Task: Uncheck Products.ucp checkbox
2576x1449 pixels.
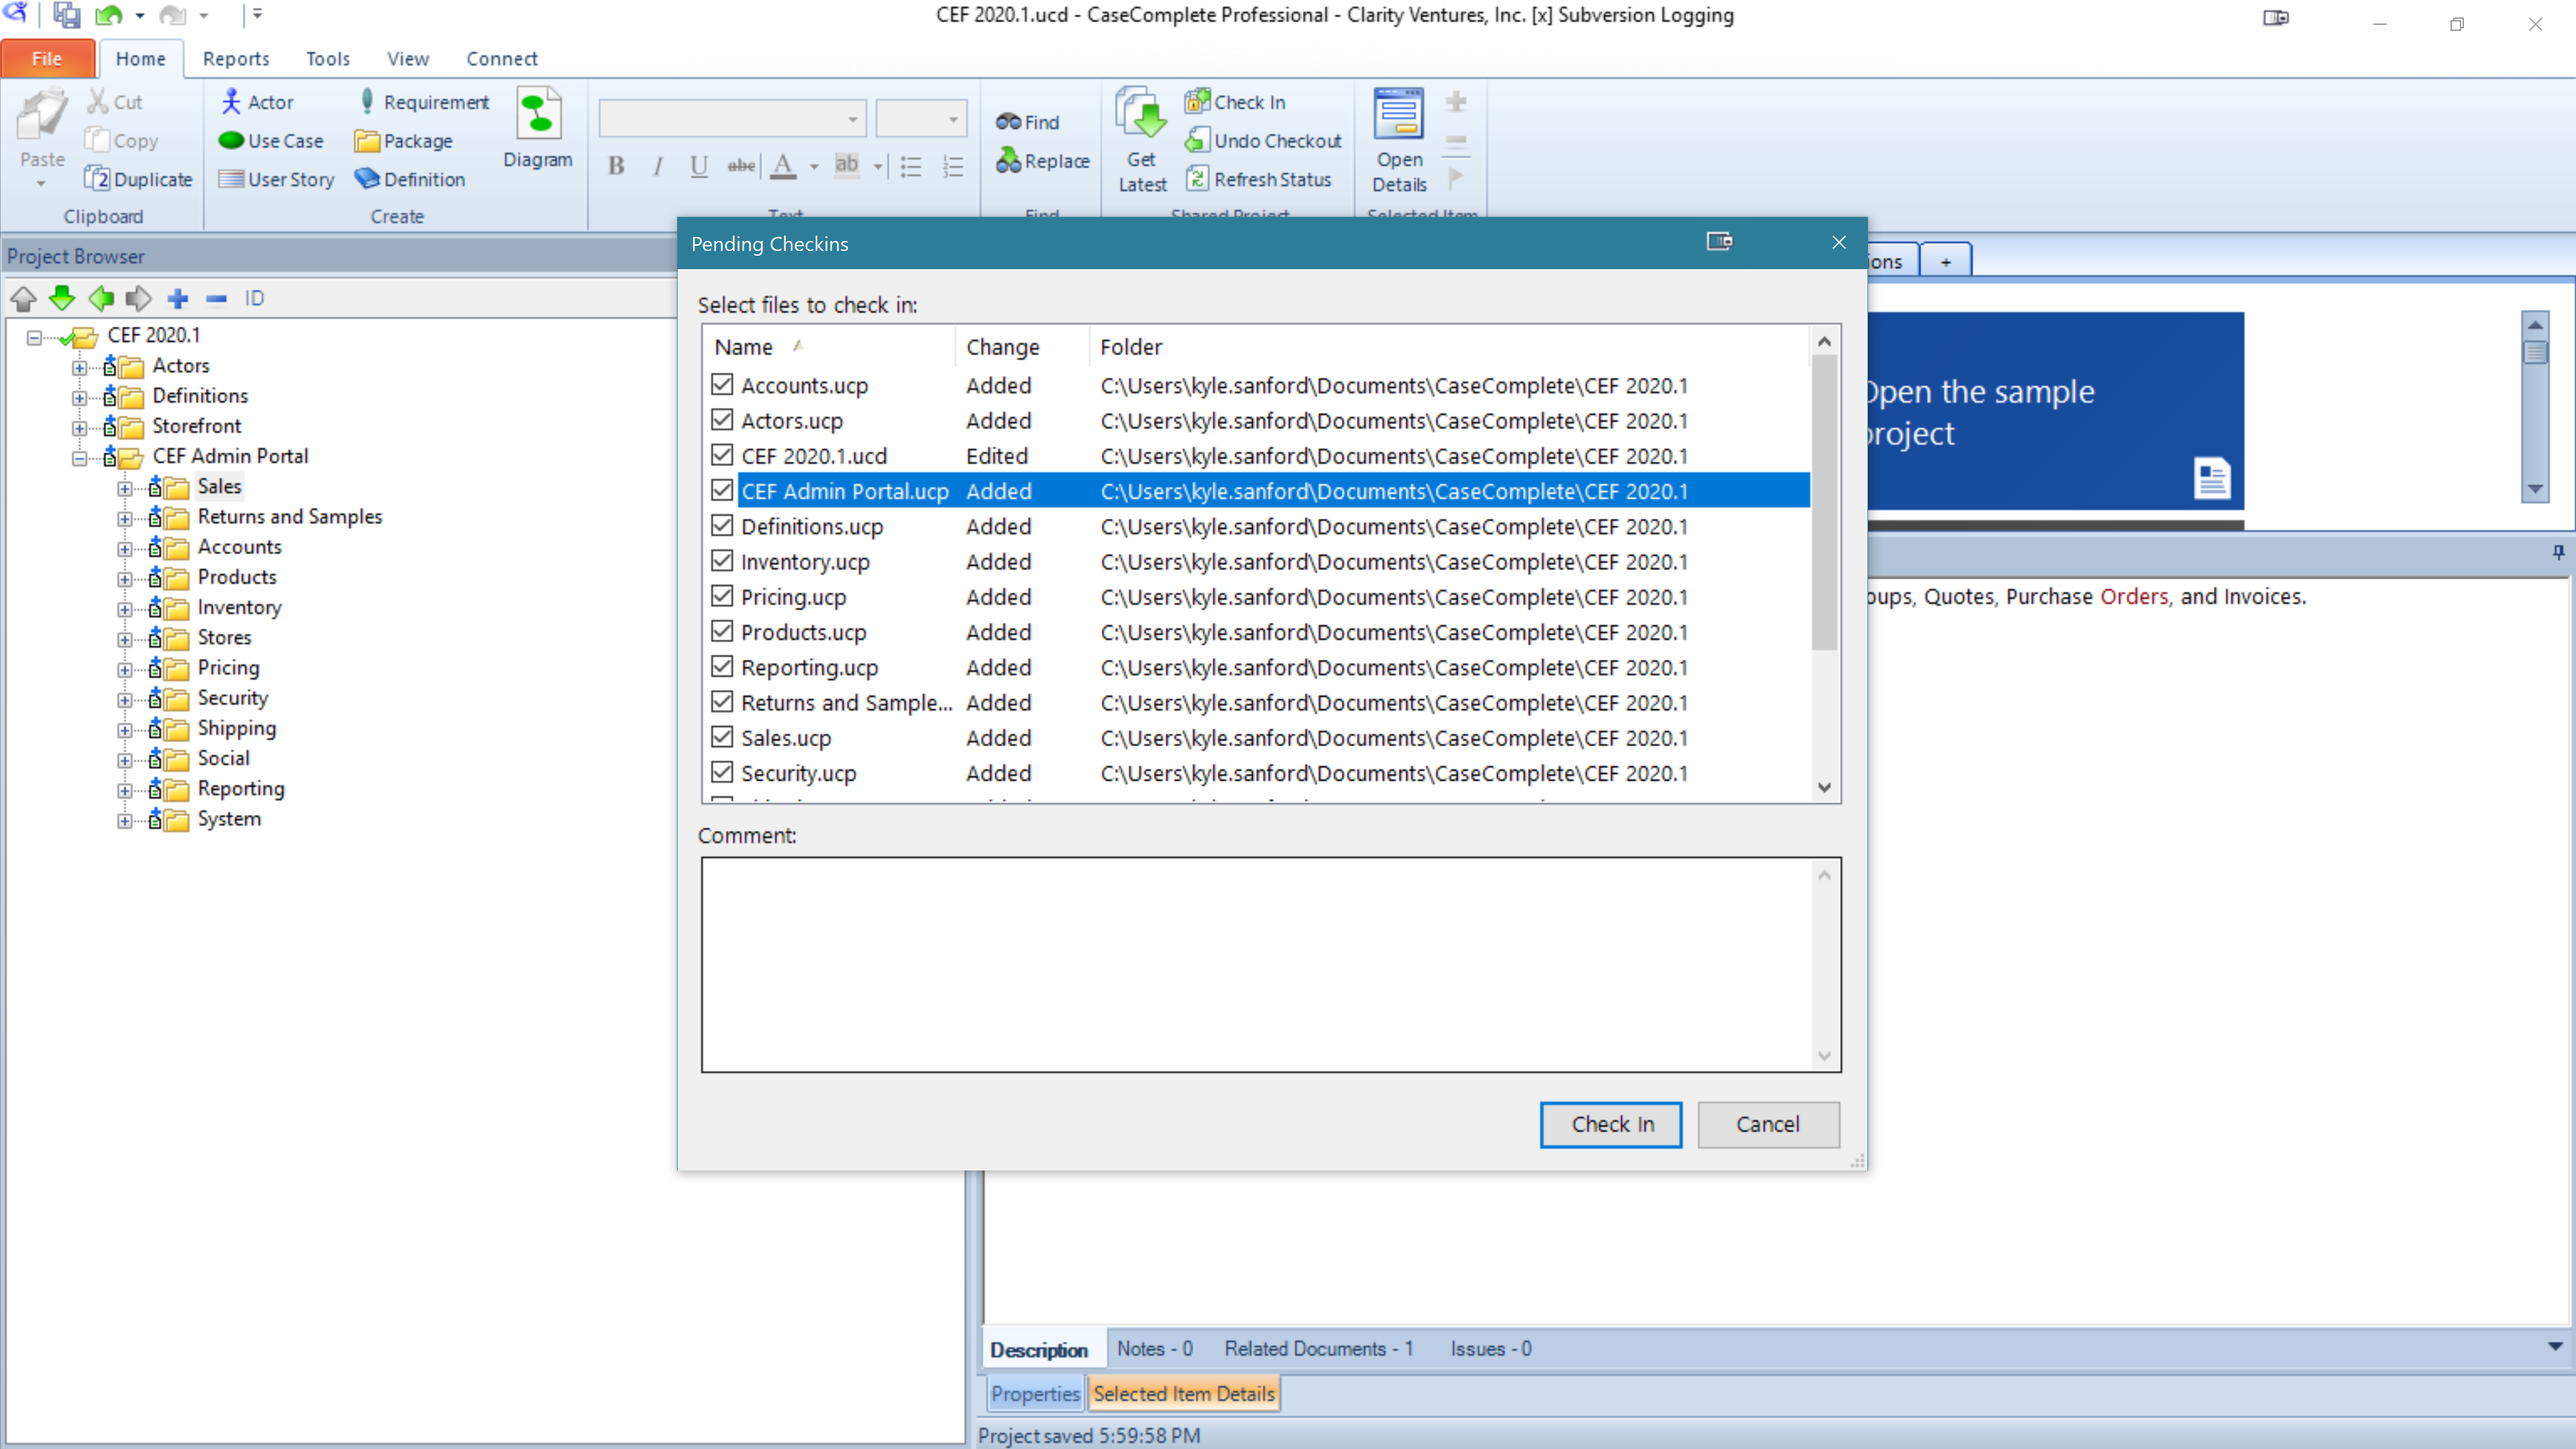Action: [722, 631]
